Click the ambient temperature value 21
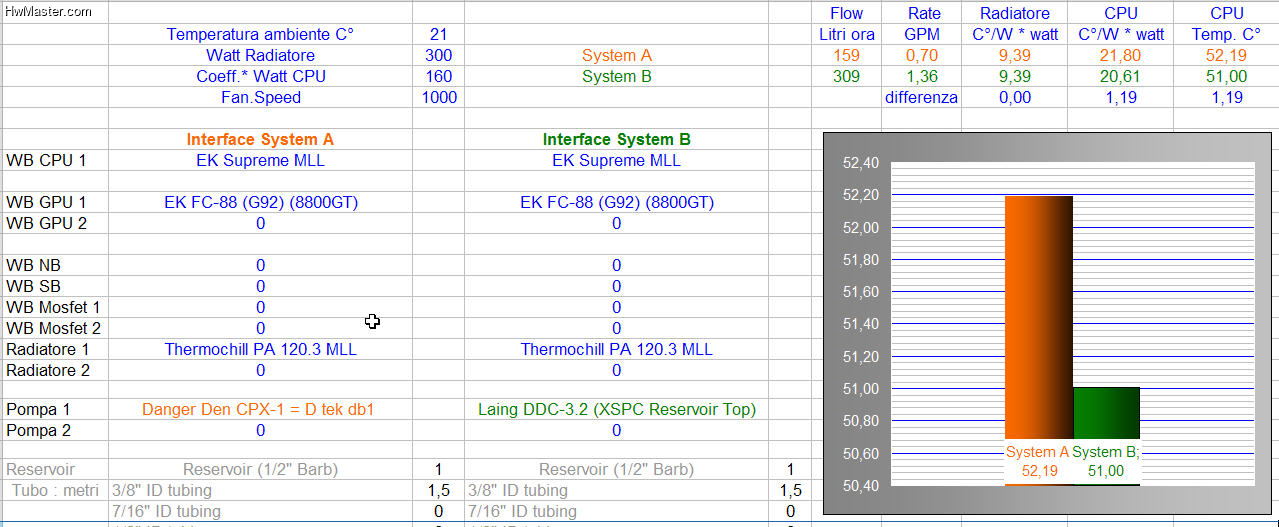This screenshot has width=1279, height=527. coord(438,34)
